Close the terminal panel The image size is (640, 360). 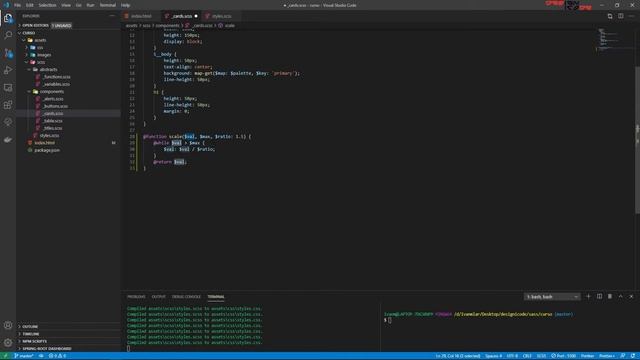(x=631, y=296)
